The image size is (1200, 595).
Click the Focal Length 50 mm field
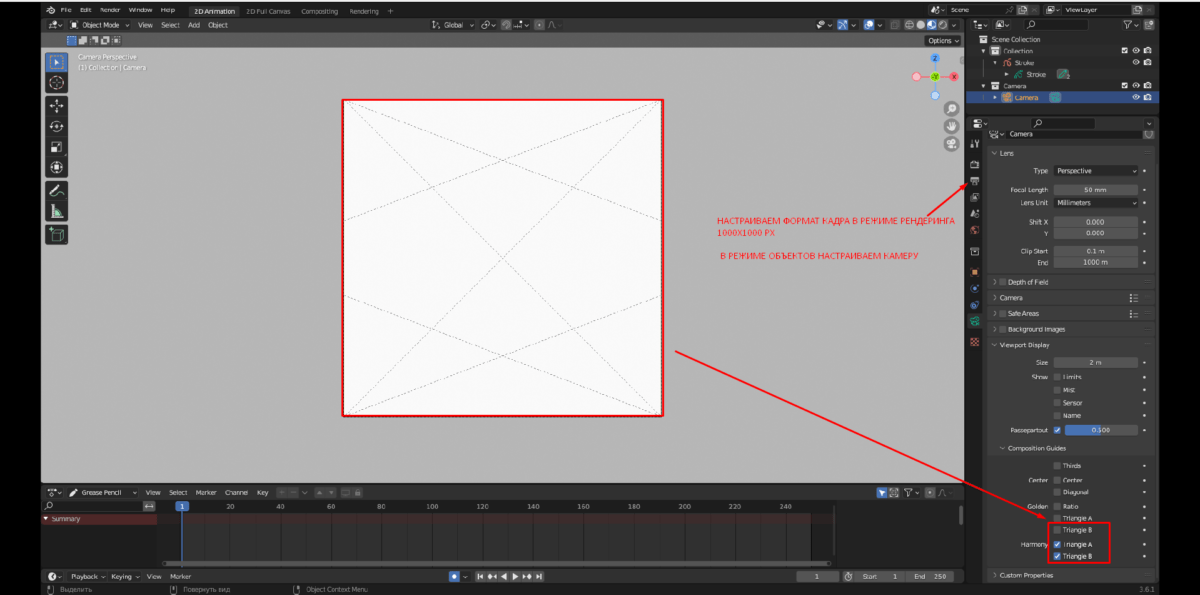(x=1096, y=189)
